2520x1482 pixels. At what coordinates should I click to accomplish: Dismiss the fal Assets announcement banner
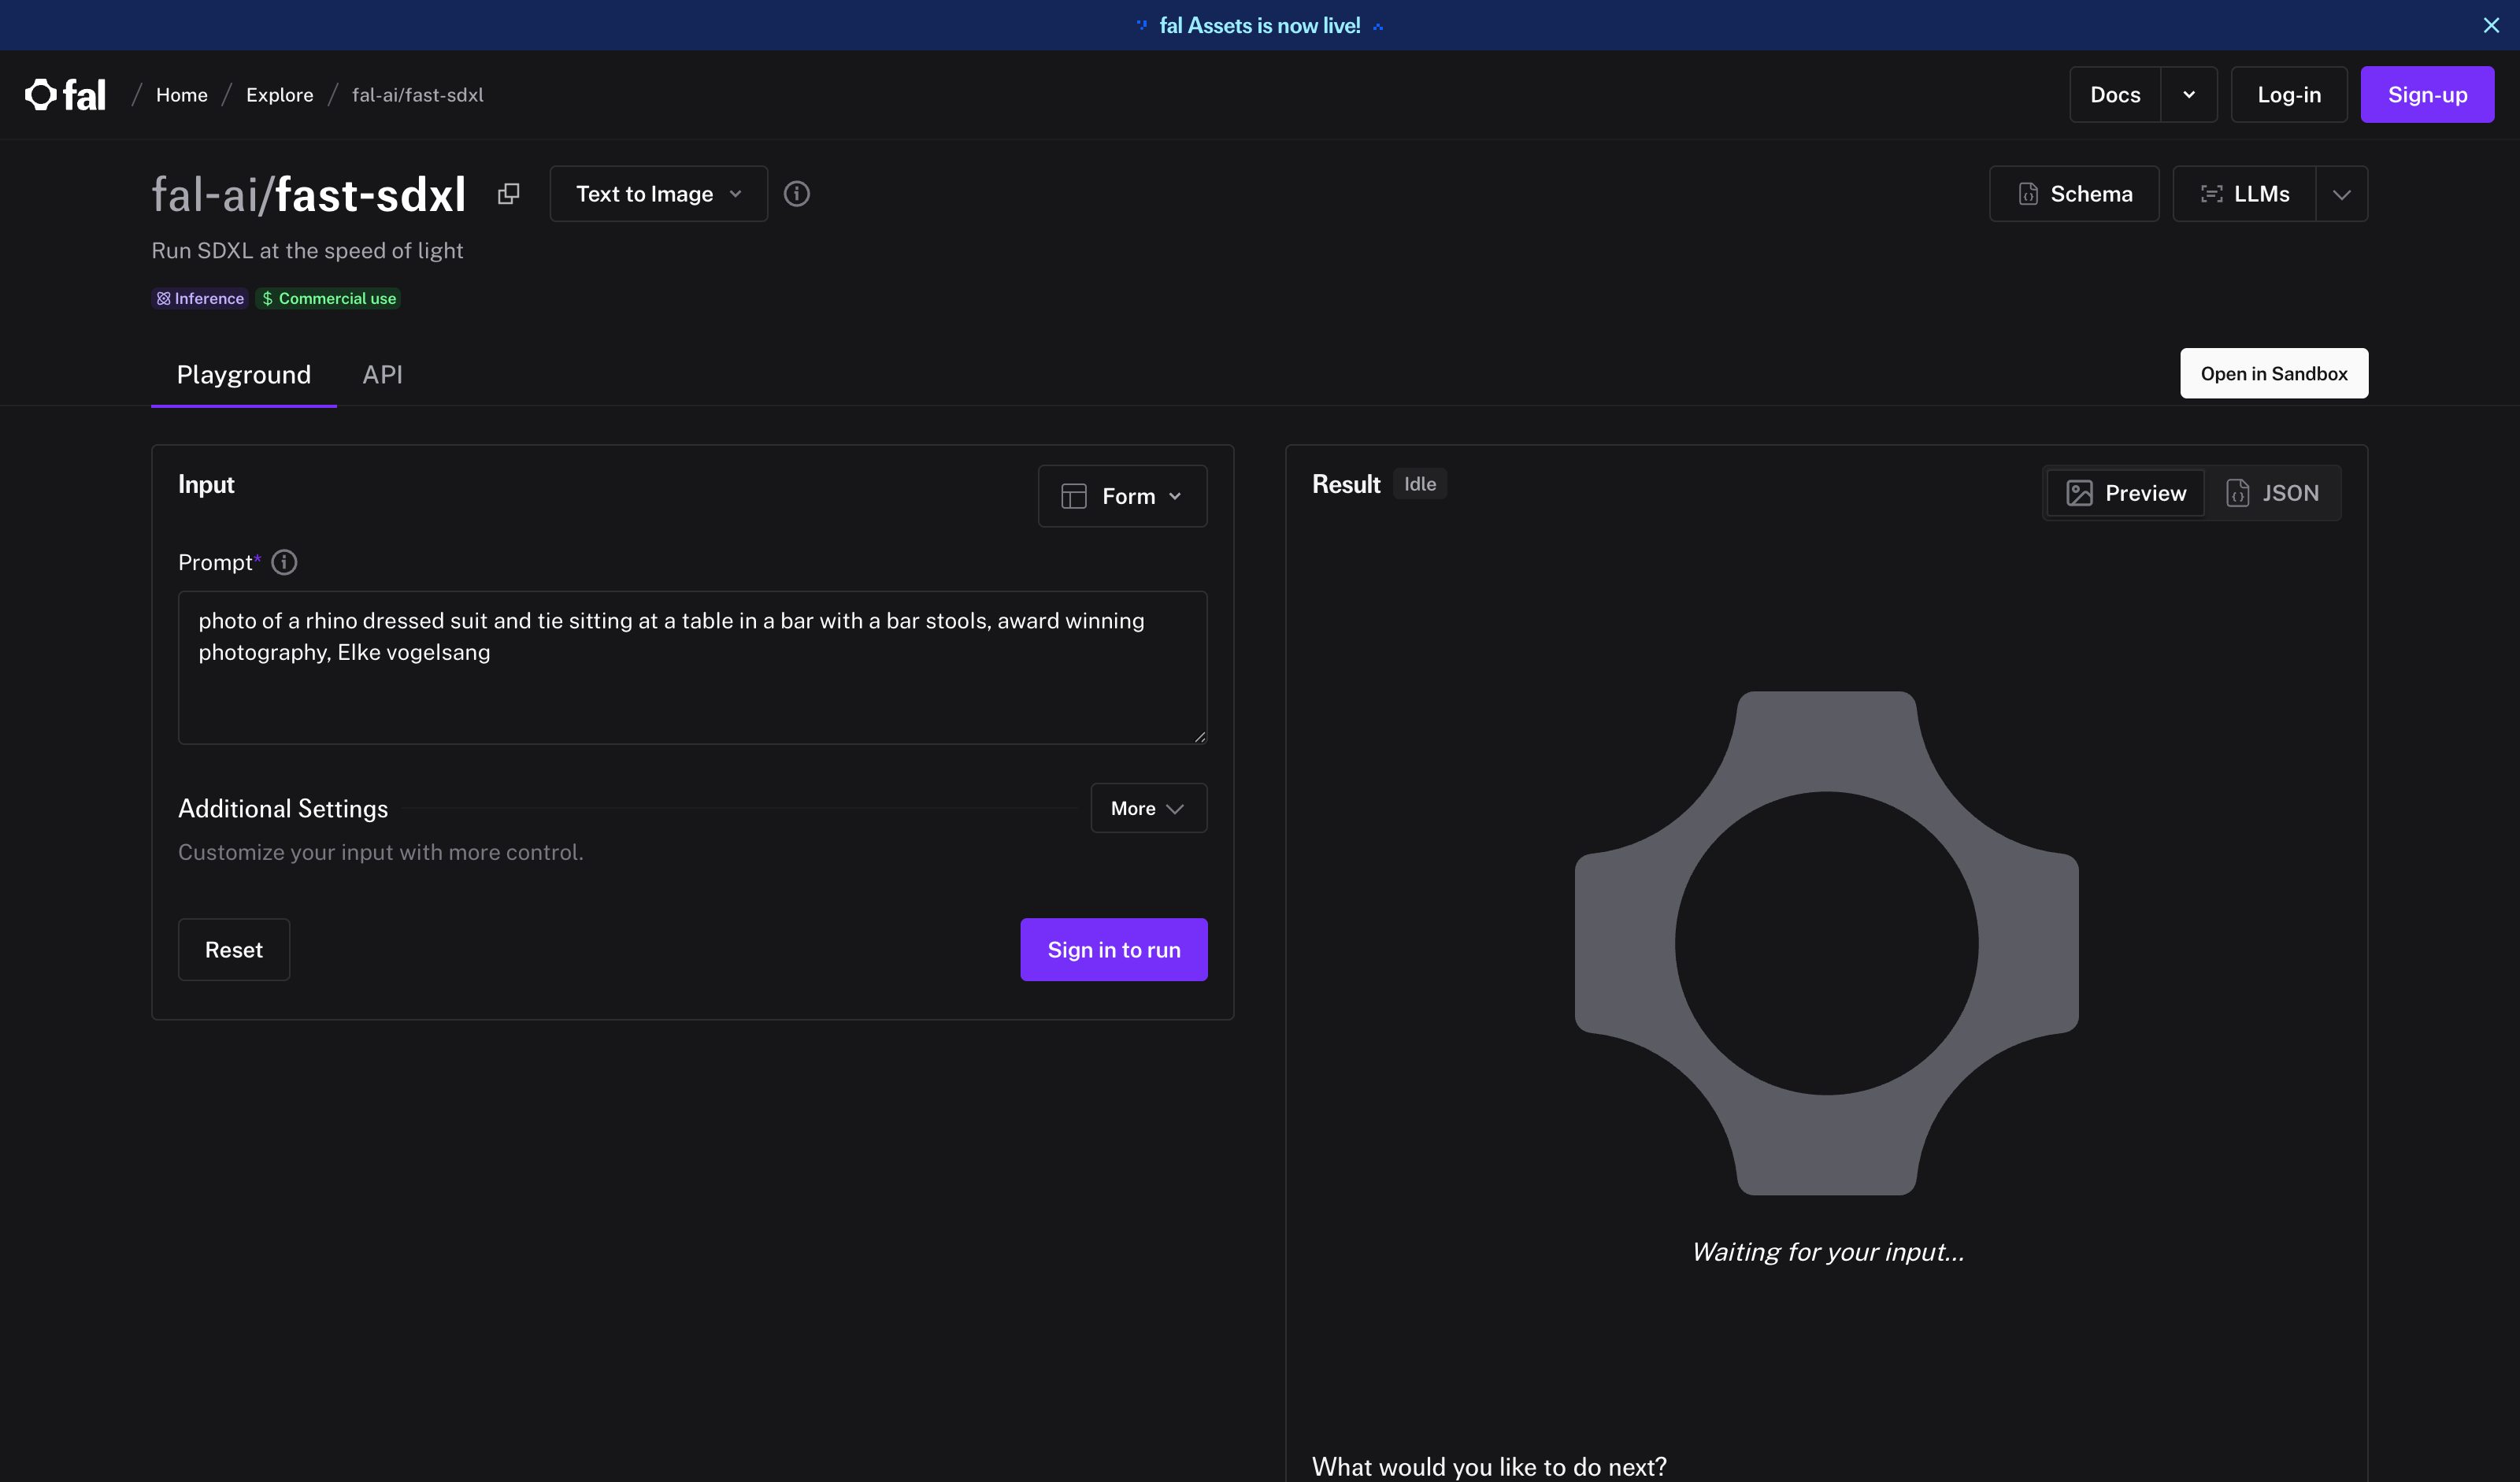pyautogui.click(x=2491, y=25)
